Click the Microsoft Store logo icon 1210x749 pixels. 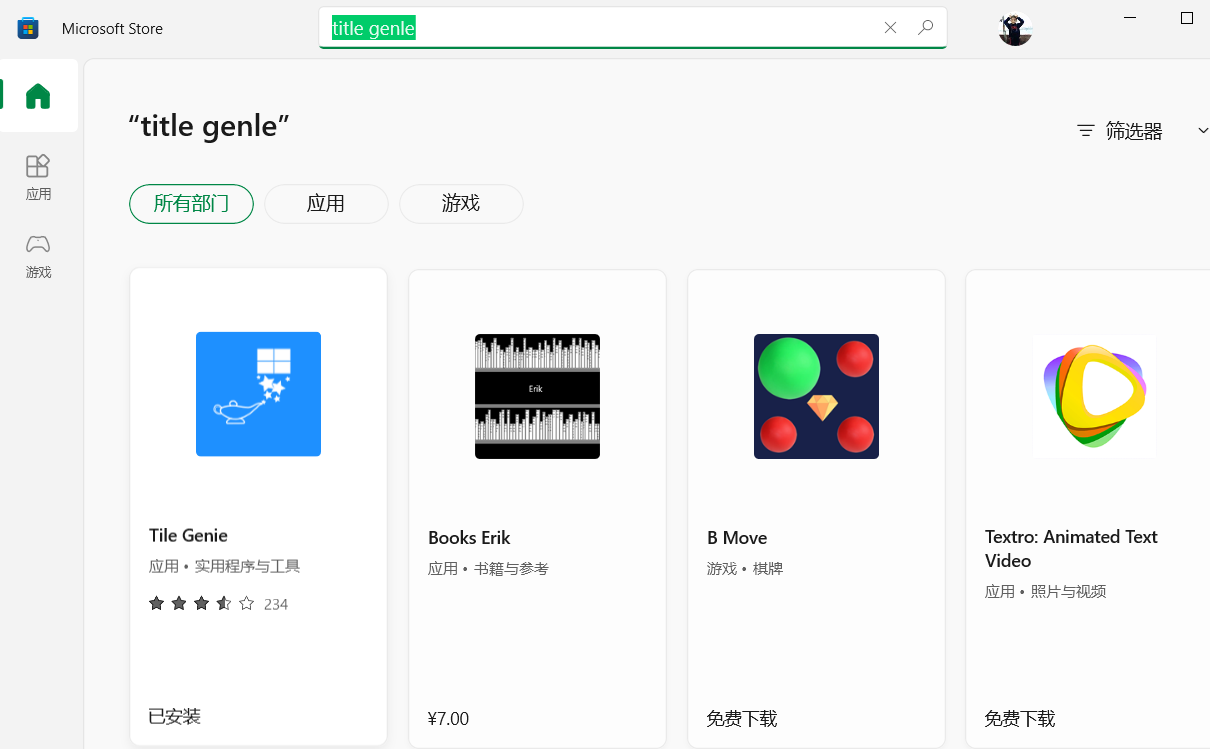tap(28, 28)
